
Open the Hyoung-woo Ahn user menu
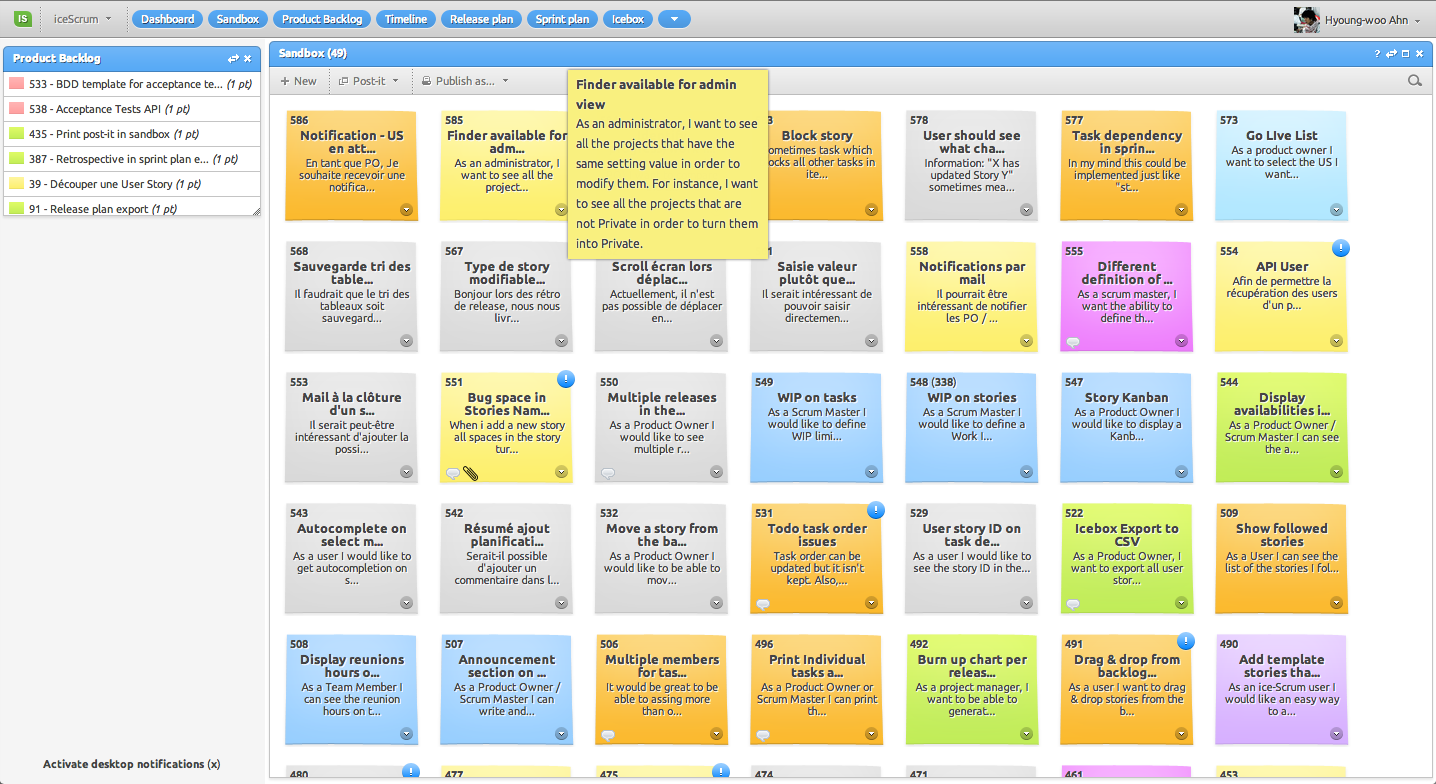click(1372, 20)
